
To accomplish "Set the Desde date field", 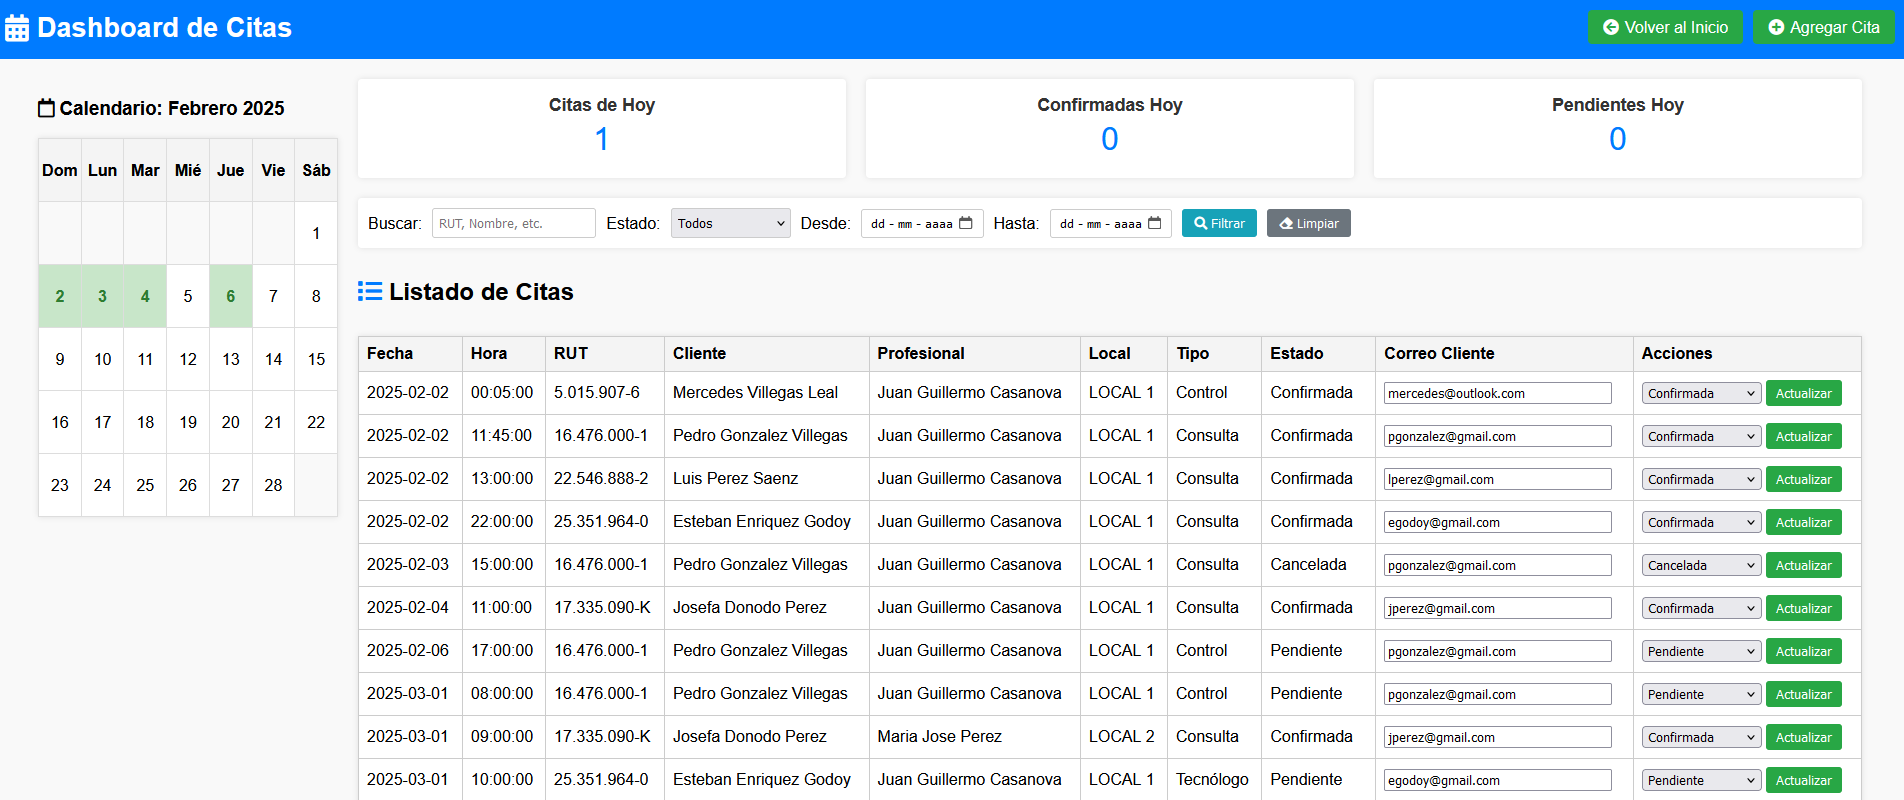I will (x=922, y=223).
